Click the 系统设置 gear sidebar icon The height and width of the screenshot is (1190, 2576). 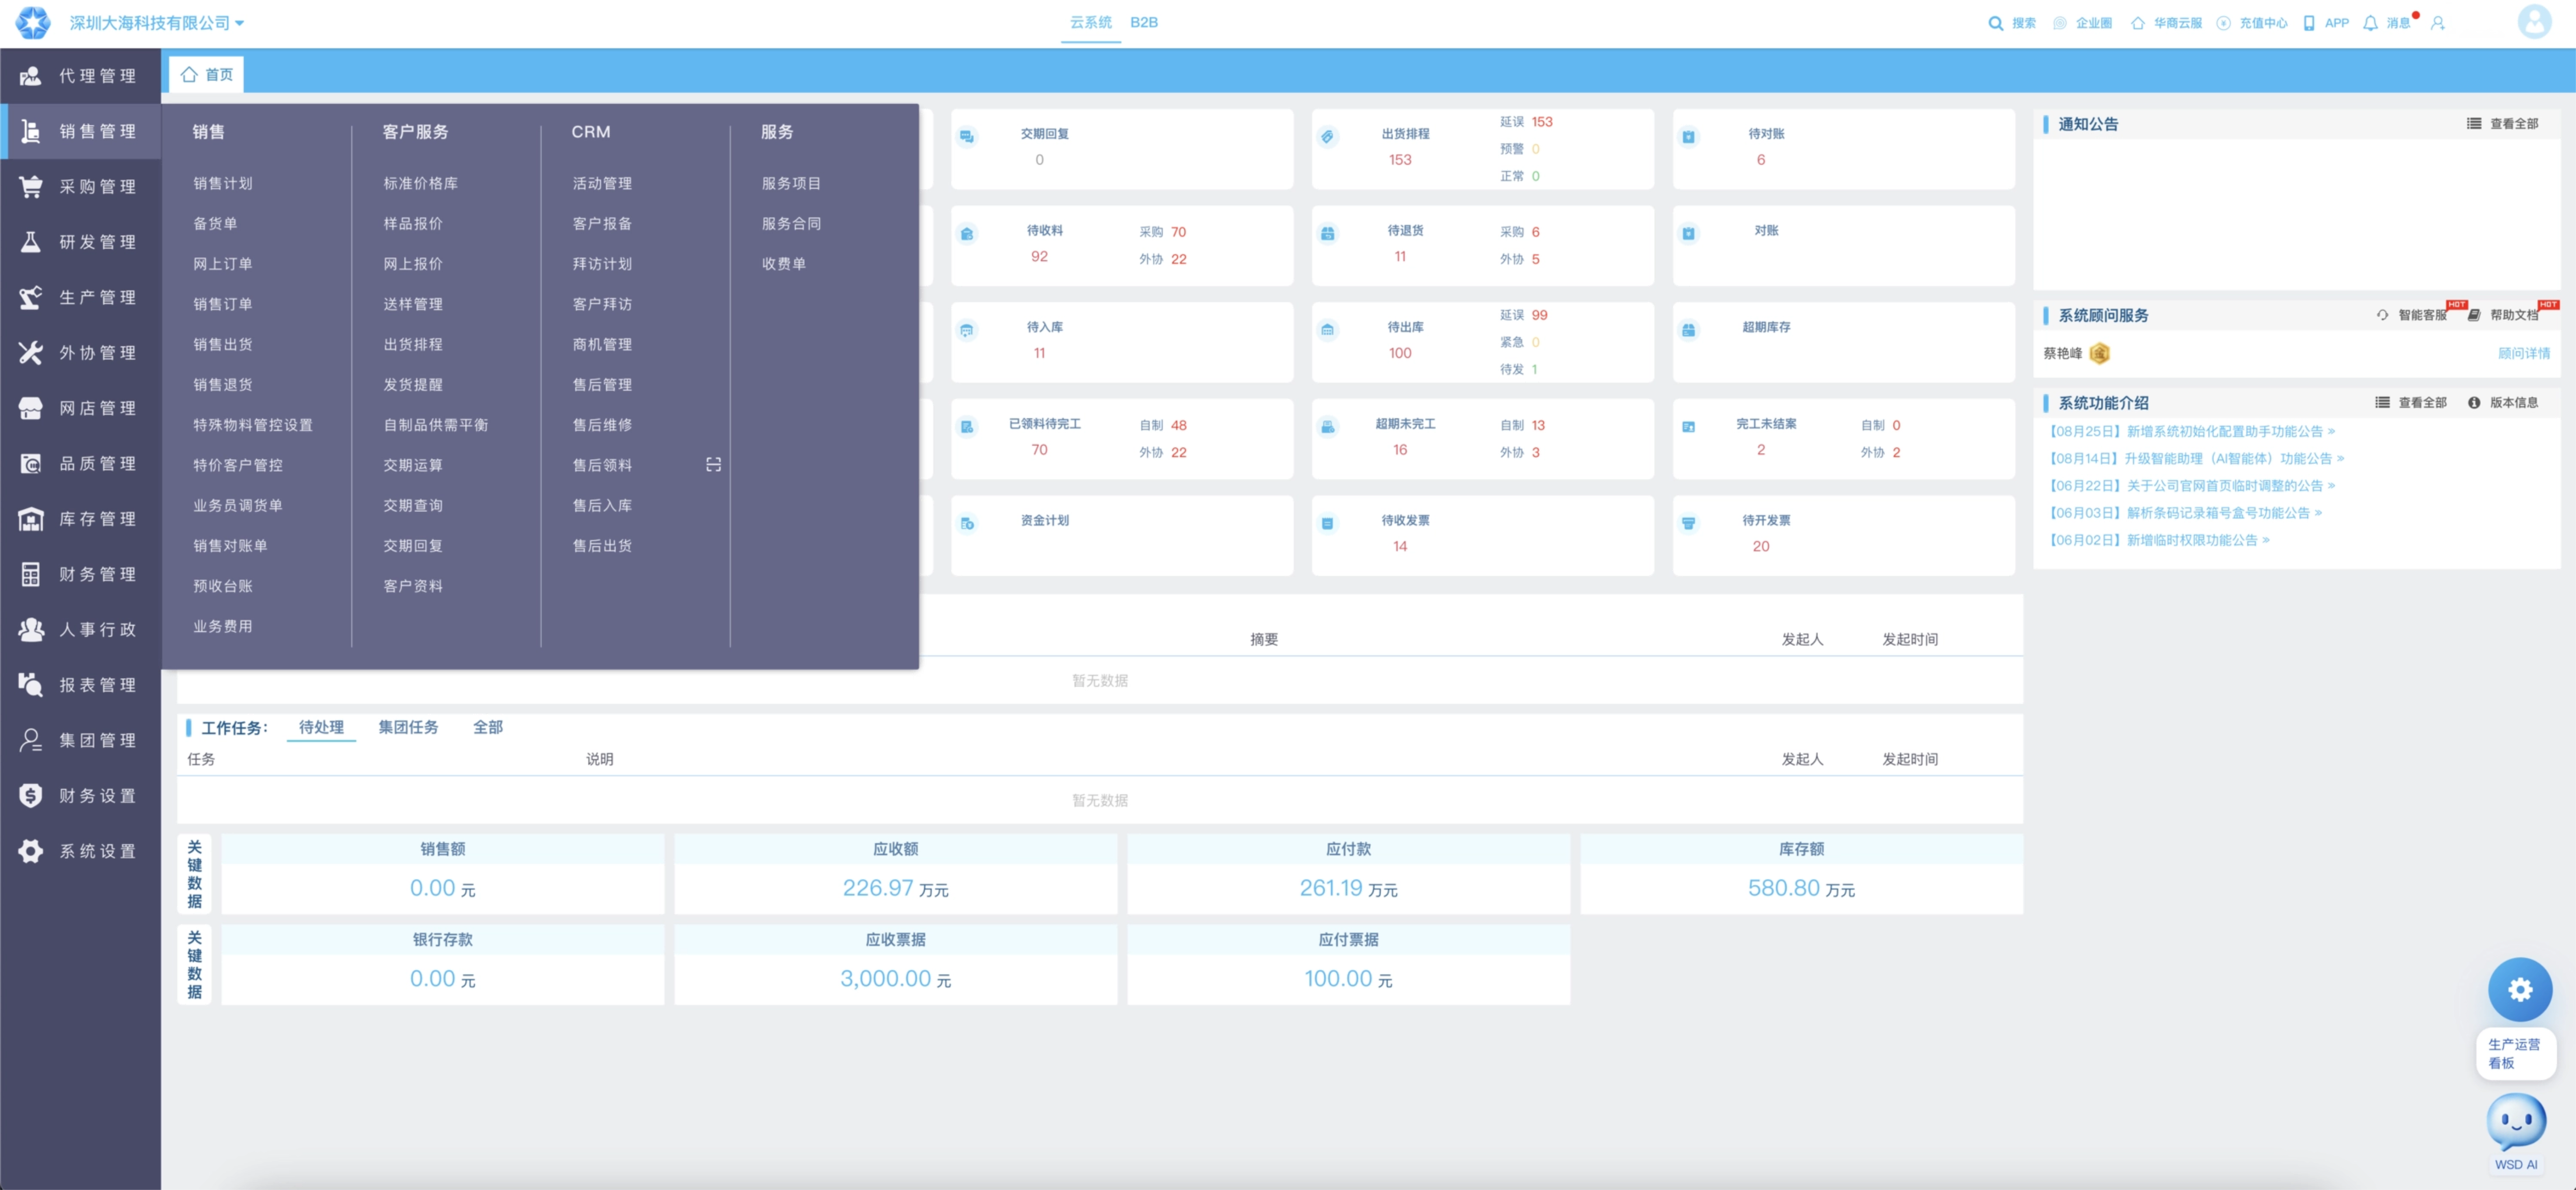tap(31, 851)
